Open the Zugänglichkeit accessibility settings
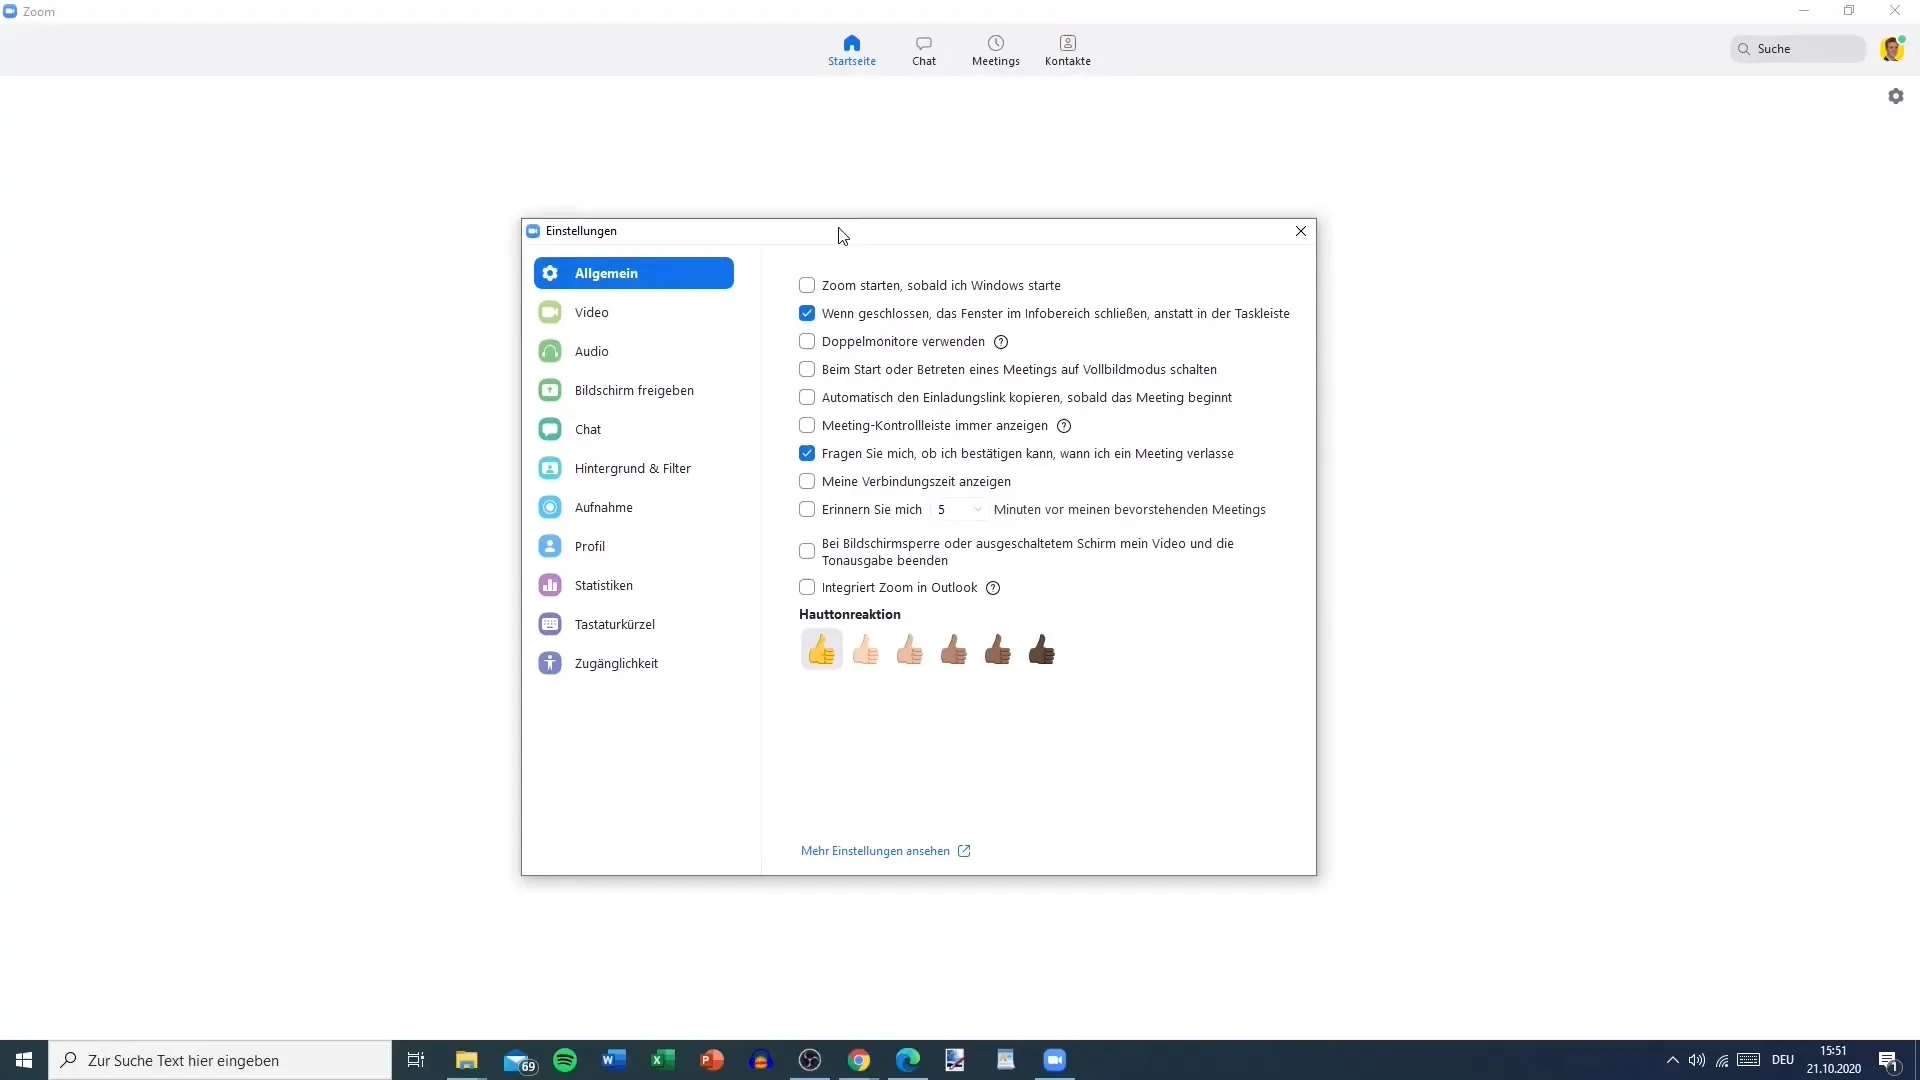Viewport: 1920px width, 1080px height. point(633,663)
